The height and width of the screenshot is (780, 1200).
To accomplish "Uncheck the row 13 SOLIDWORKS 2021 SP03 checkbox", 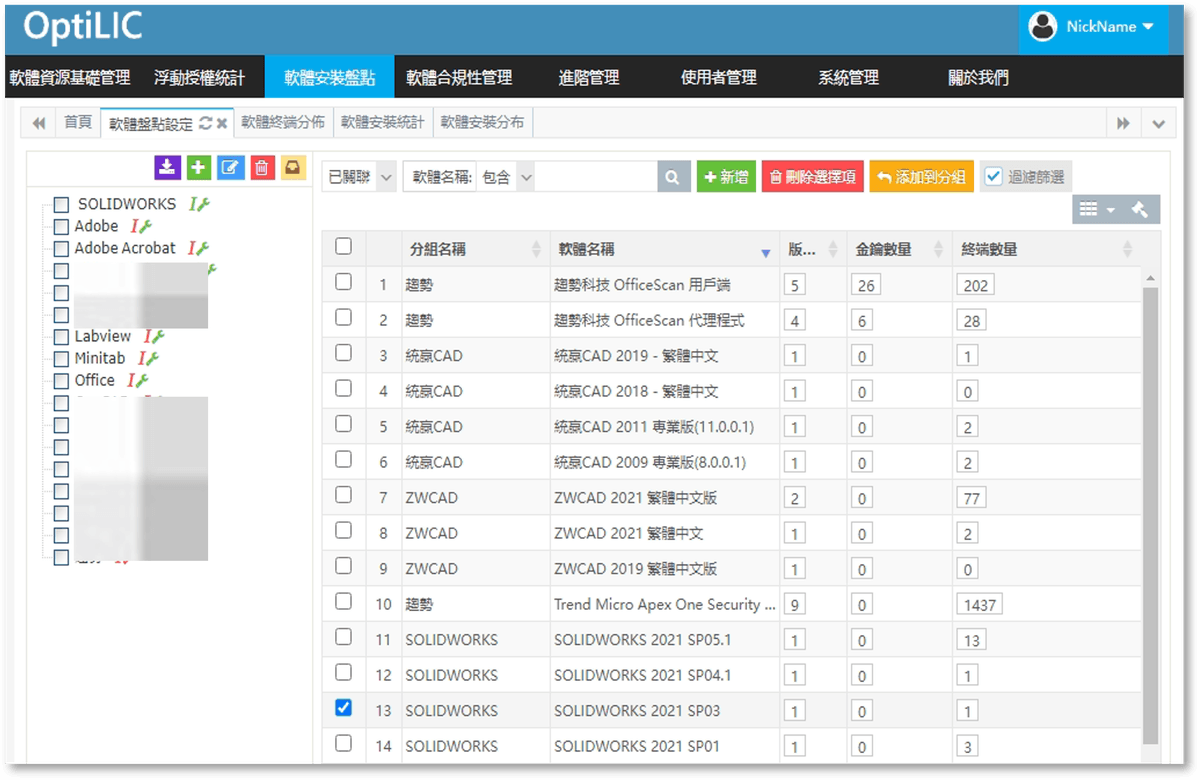I will tap(343, 708).
